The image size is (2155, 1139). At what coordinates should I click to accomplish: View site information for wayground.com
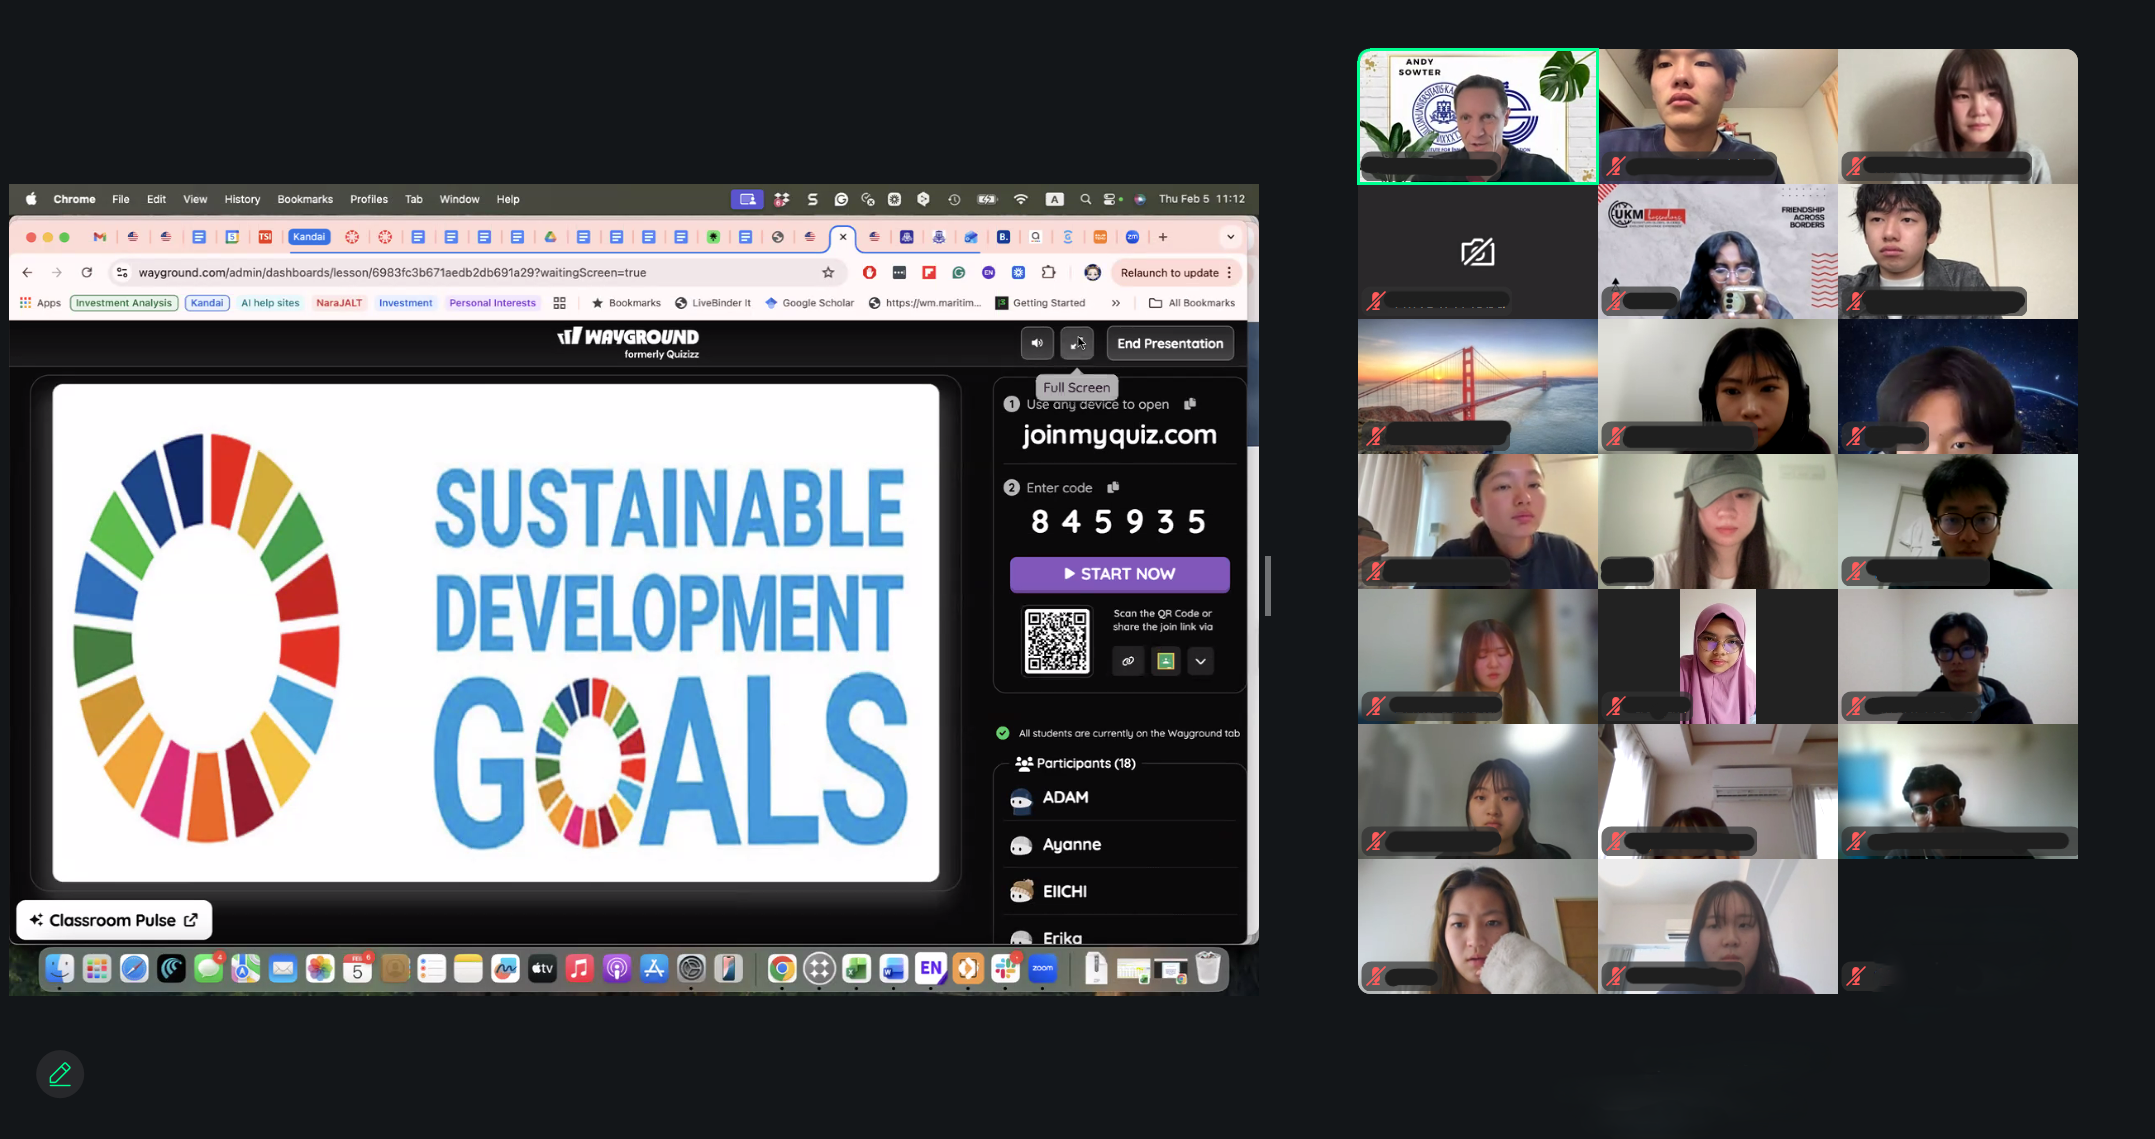122,272
